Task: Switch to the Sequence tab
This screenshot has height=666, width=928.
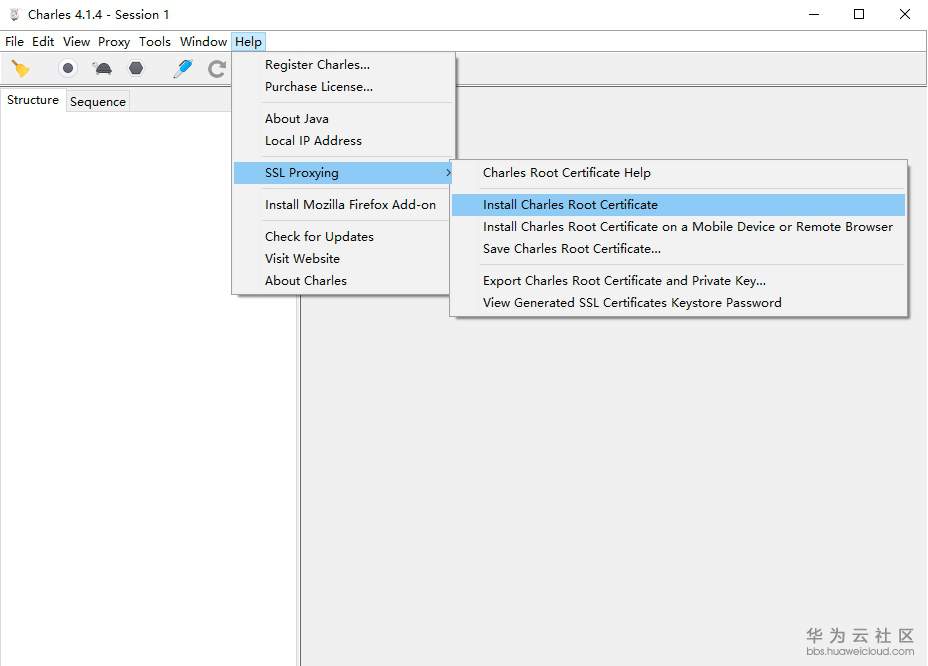Action: [x=98, y=102]
